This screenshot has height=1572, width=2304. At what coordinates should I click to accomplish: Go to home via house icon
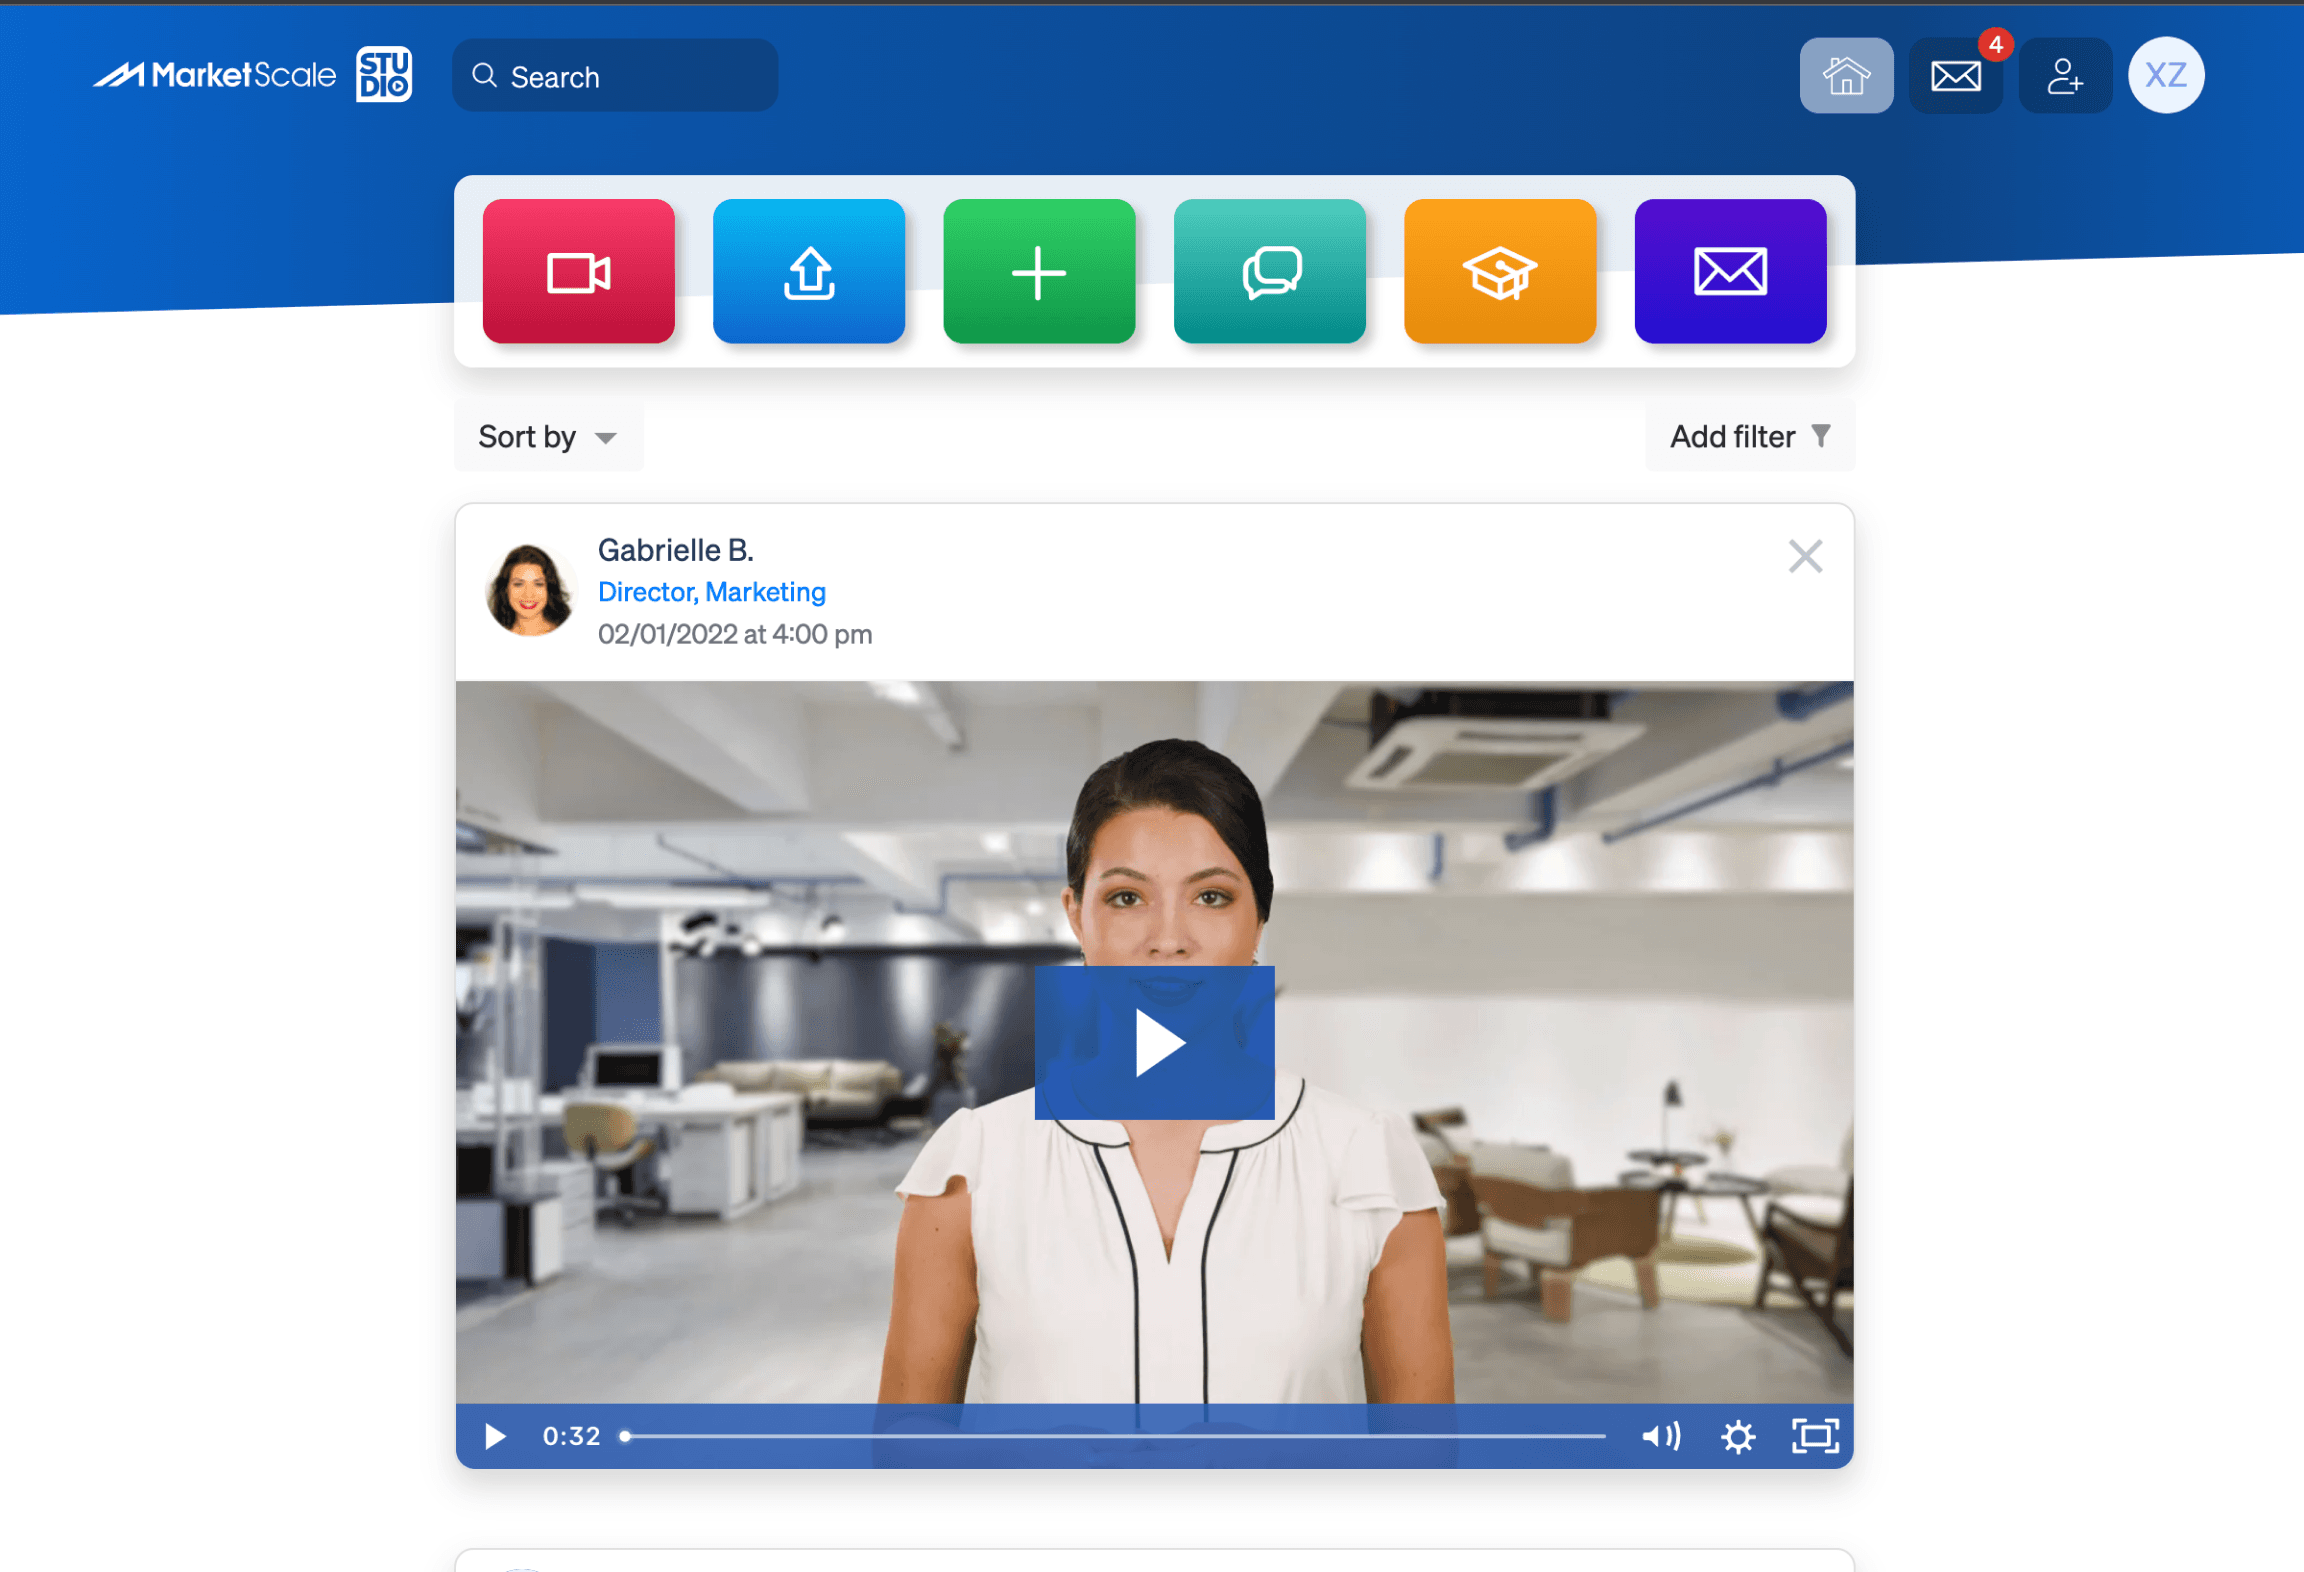1845,76
